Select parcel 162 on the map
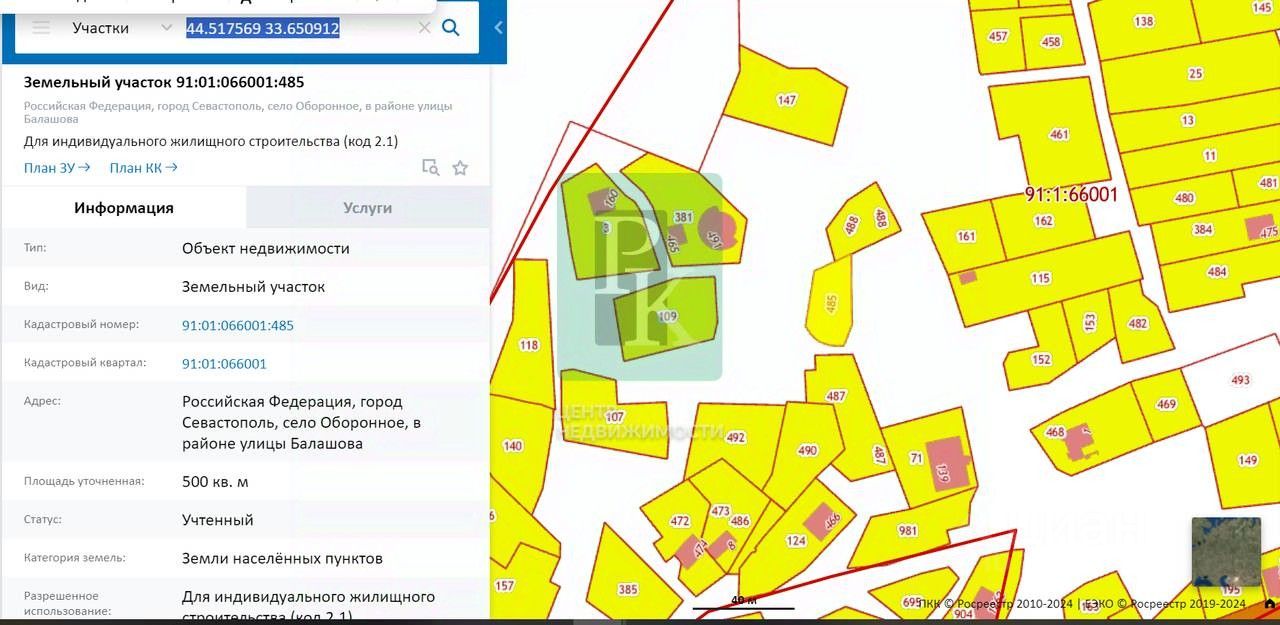Image resolution: width=1280 pixels, height=625 pixels. (1043, 221)
